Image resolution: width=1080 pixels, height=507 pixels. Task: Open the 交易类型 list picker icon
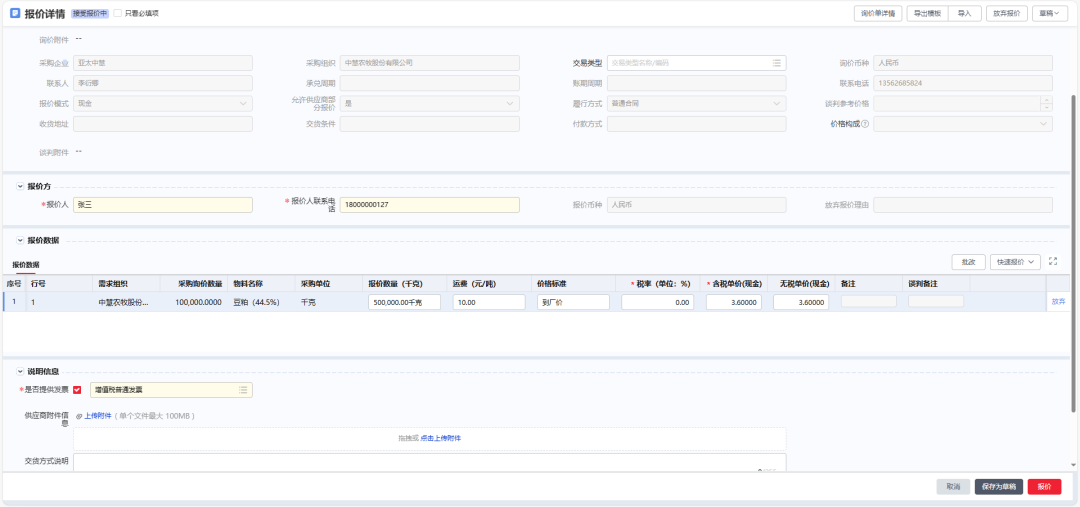(777, 63)
